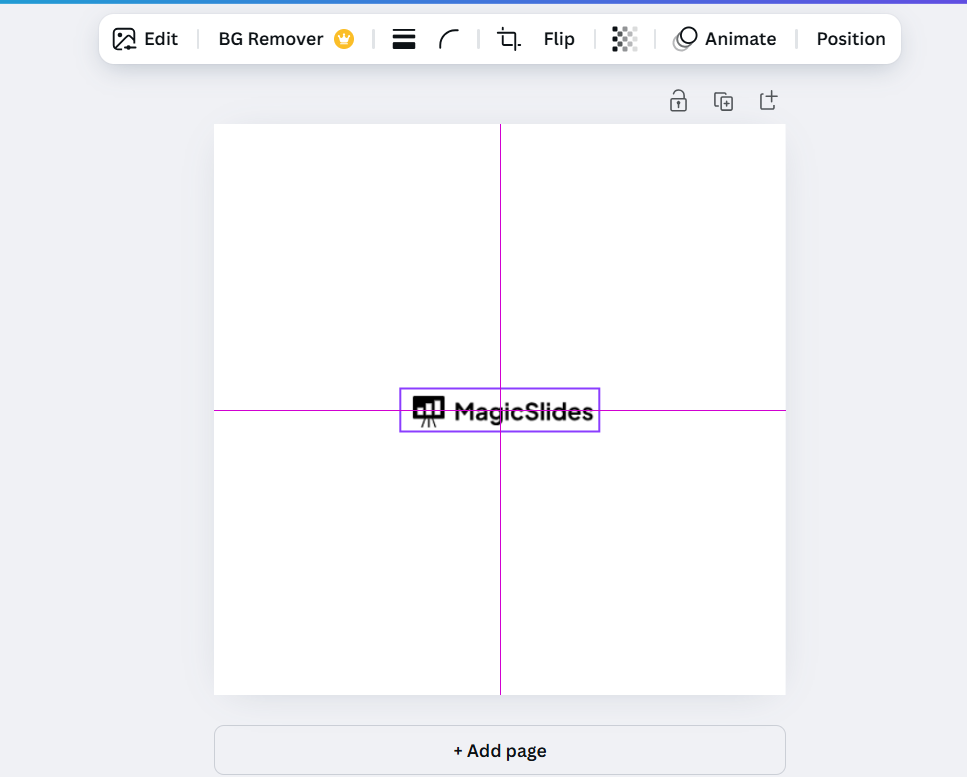Image resolution: width=967 pixels, height=777 pixels.
Task: Open the Position panel
Action: coord(851,39)
